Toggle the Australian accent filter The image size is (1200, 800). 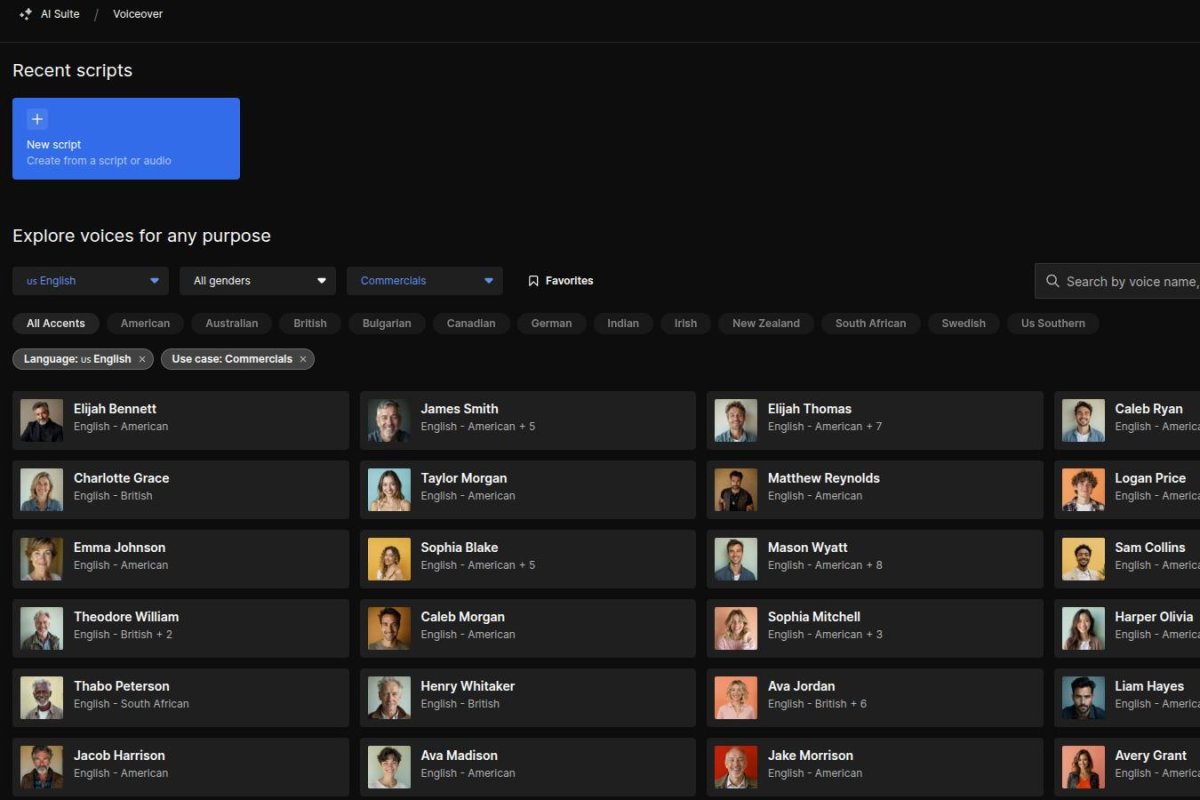pos(231,323)
